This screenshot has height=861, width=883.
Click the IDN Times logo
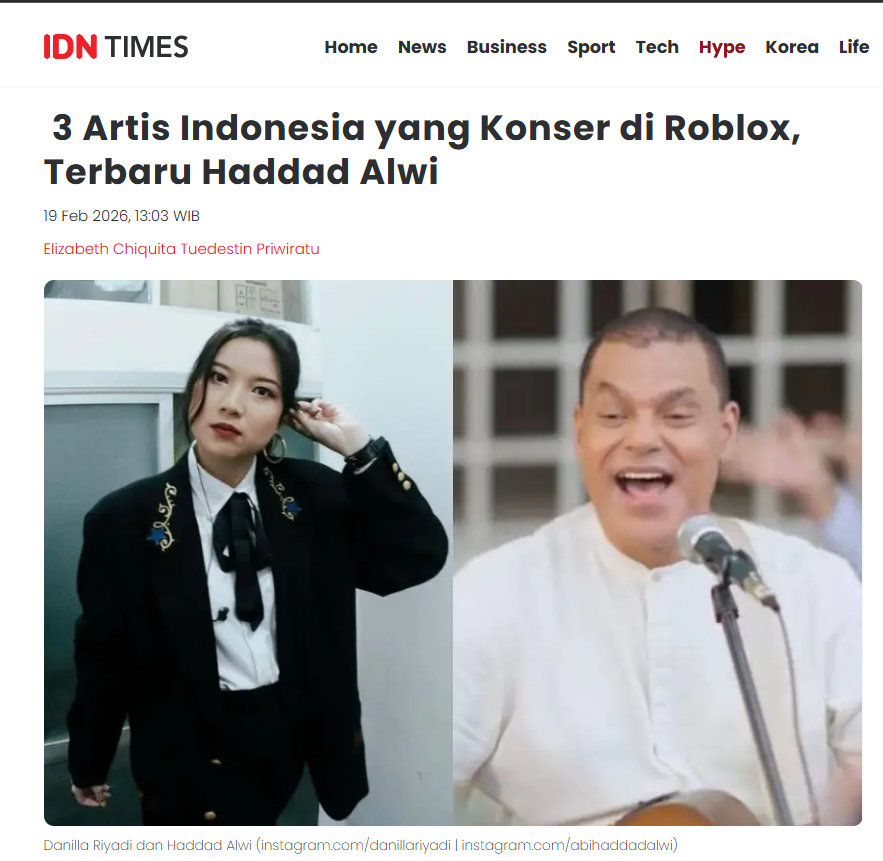pos(116,47)
